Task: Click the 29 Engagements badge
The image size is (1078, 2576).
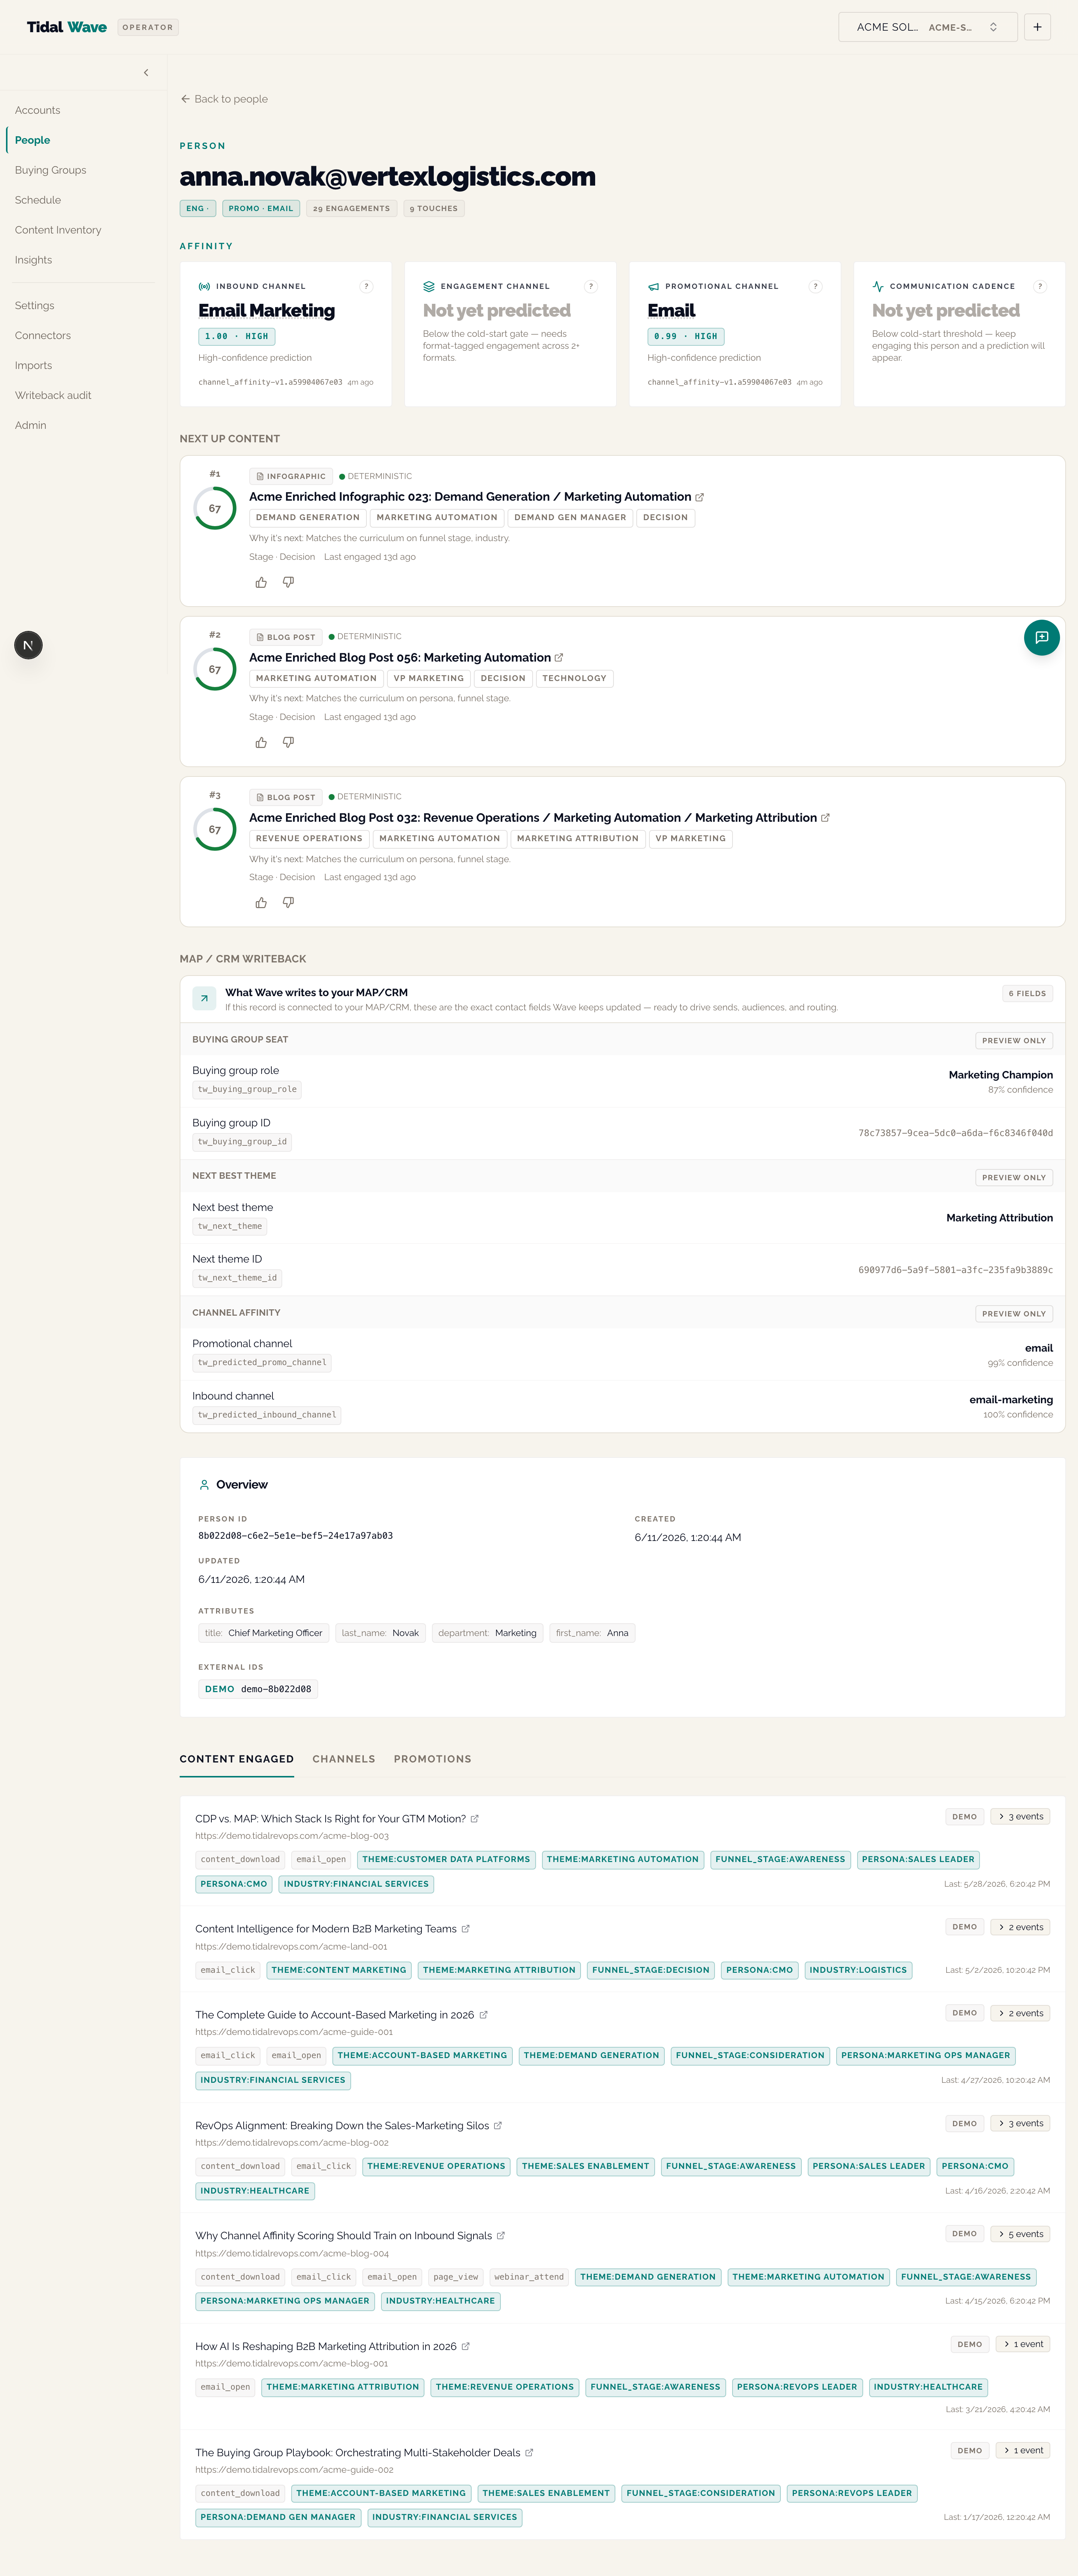Action: pos(351,209)
